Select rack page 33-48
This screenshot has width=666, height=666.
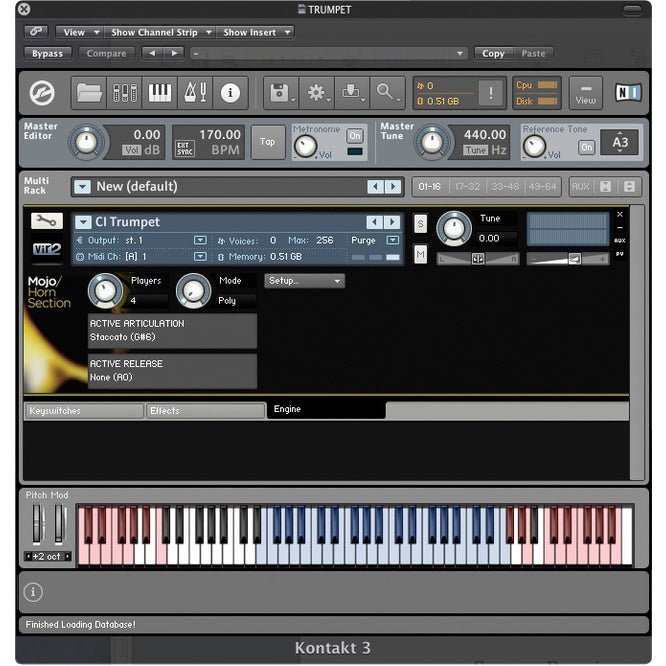505,186
